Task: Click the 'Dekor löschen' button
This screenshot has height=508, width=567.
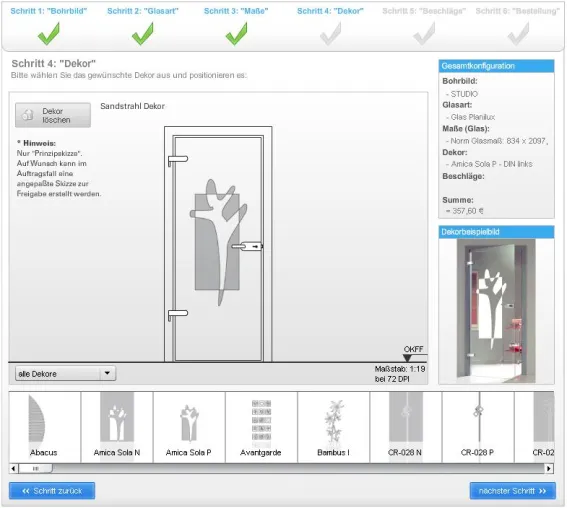Action: click(x=53, y=115)
